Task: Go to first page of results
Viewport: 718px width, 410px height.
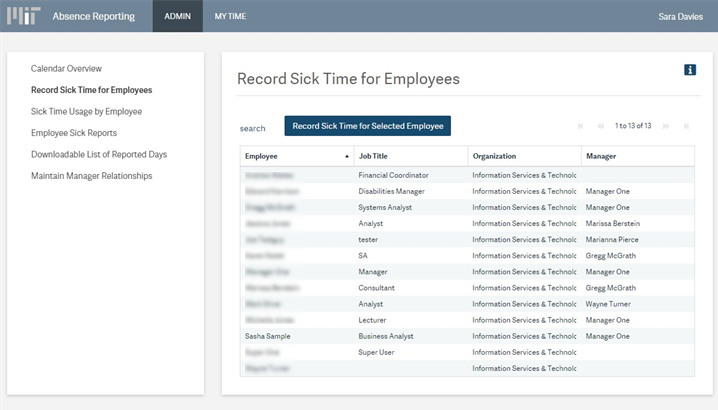Action: coord(580,126)
